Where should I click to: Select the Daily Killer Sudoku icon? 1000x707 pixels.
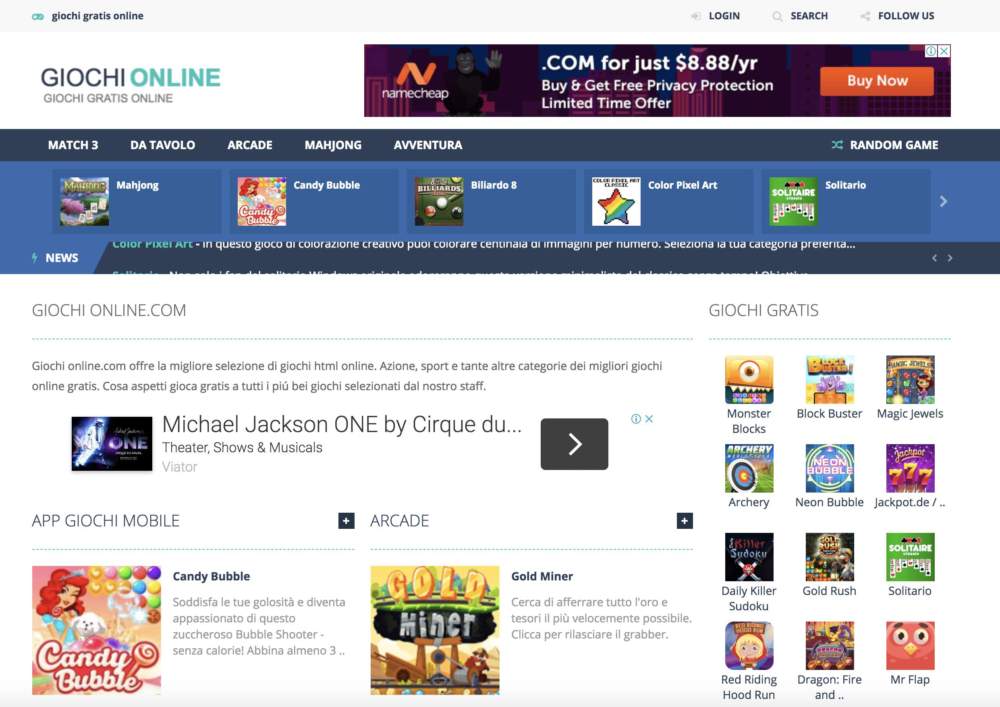748,556
